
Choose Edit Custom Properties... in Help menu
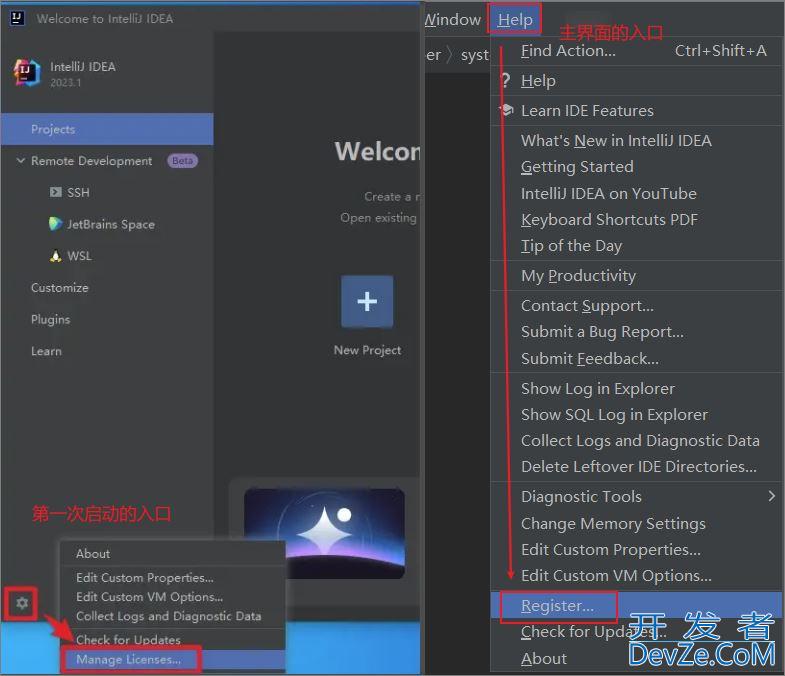click(x=636, y=549)
